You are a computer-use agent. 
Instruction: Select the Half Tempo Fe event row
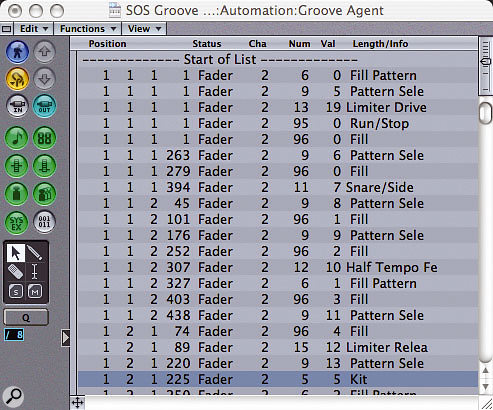tap(278, 267)
